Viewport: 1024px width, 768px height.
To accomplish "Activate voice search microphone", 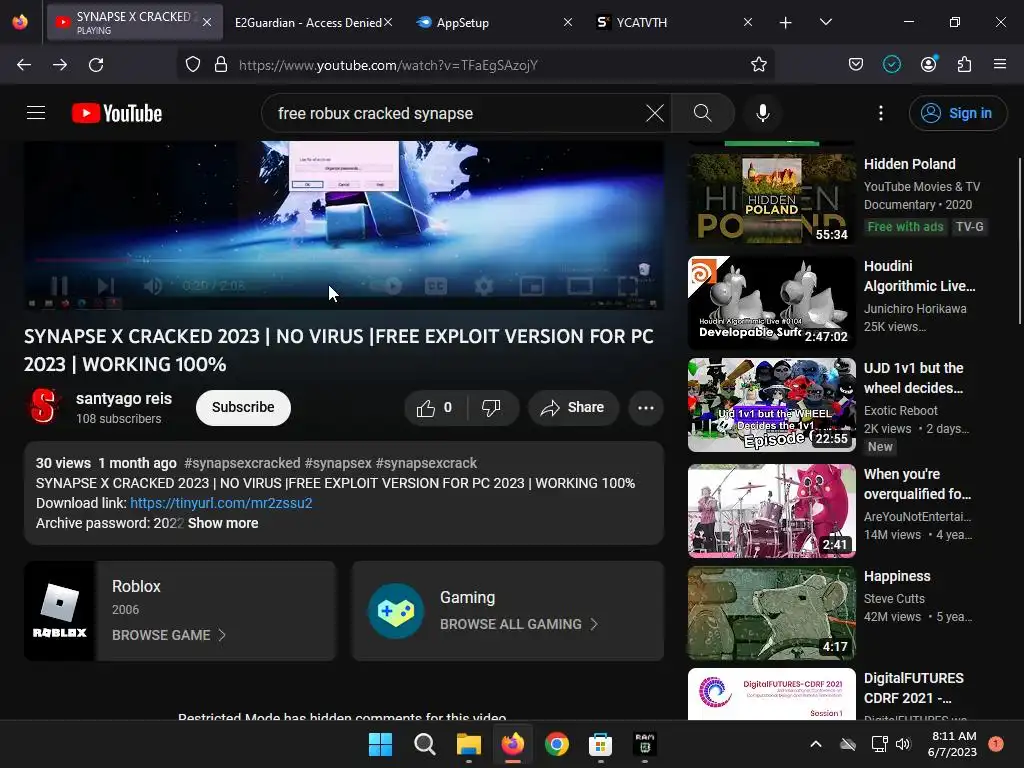I will (762, 113).
